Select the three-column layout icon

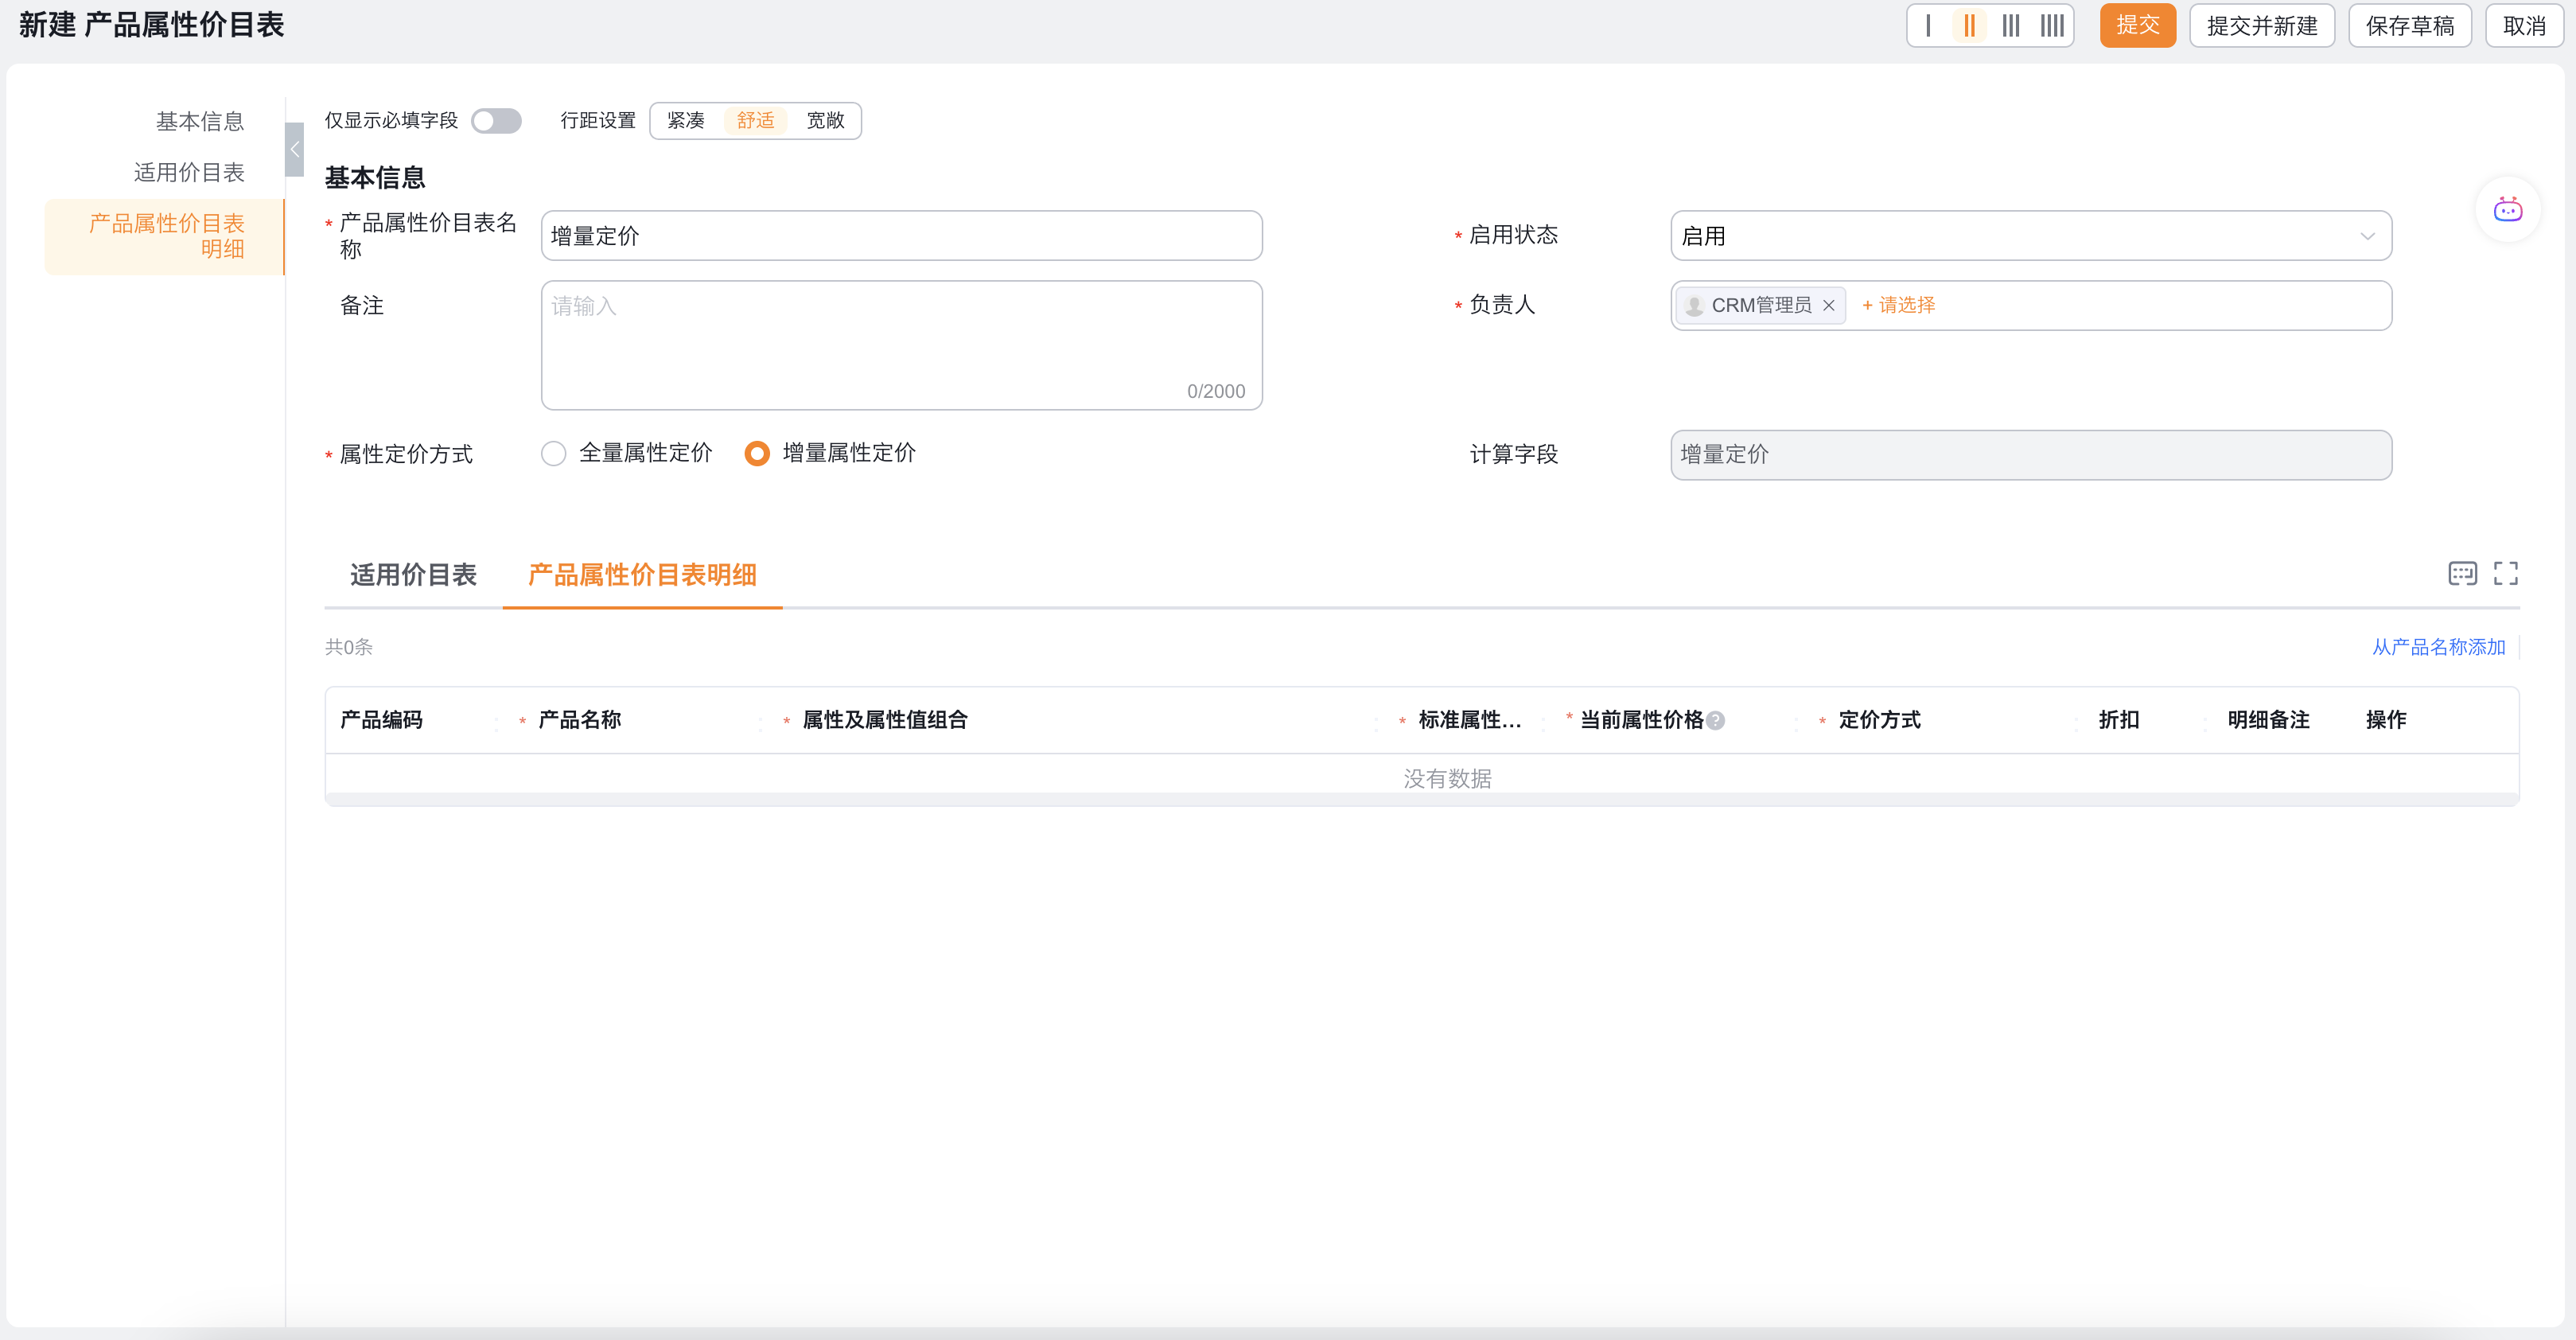pos(2010,25)
